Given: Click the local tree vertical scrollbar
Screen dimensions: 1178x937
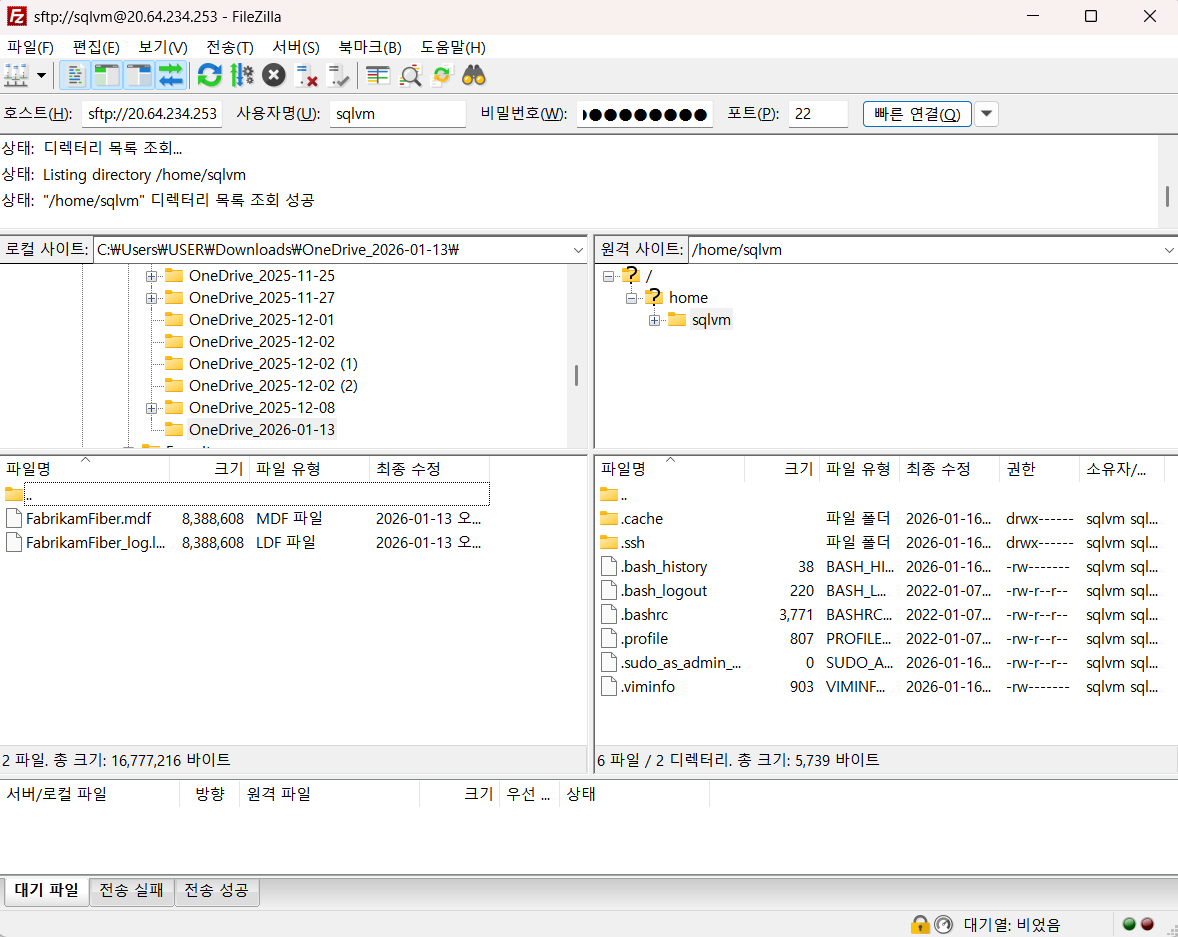Looking at the screenshot, I should (576, 375).
